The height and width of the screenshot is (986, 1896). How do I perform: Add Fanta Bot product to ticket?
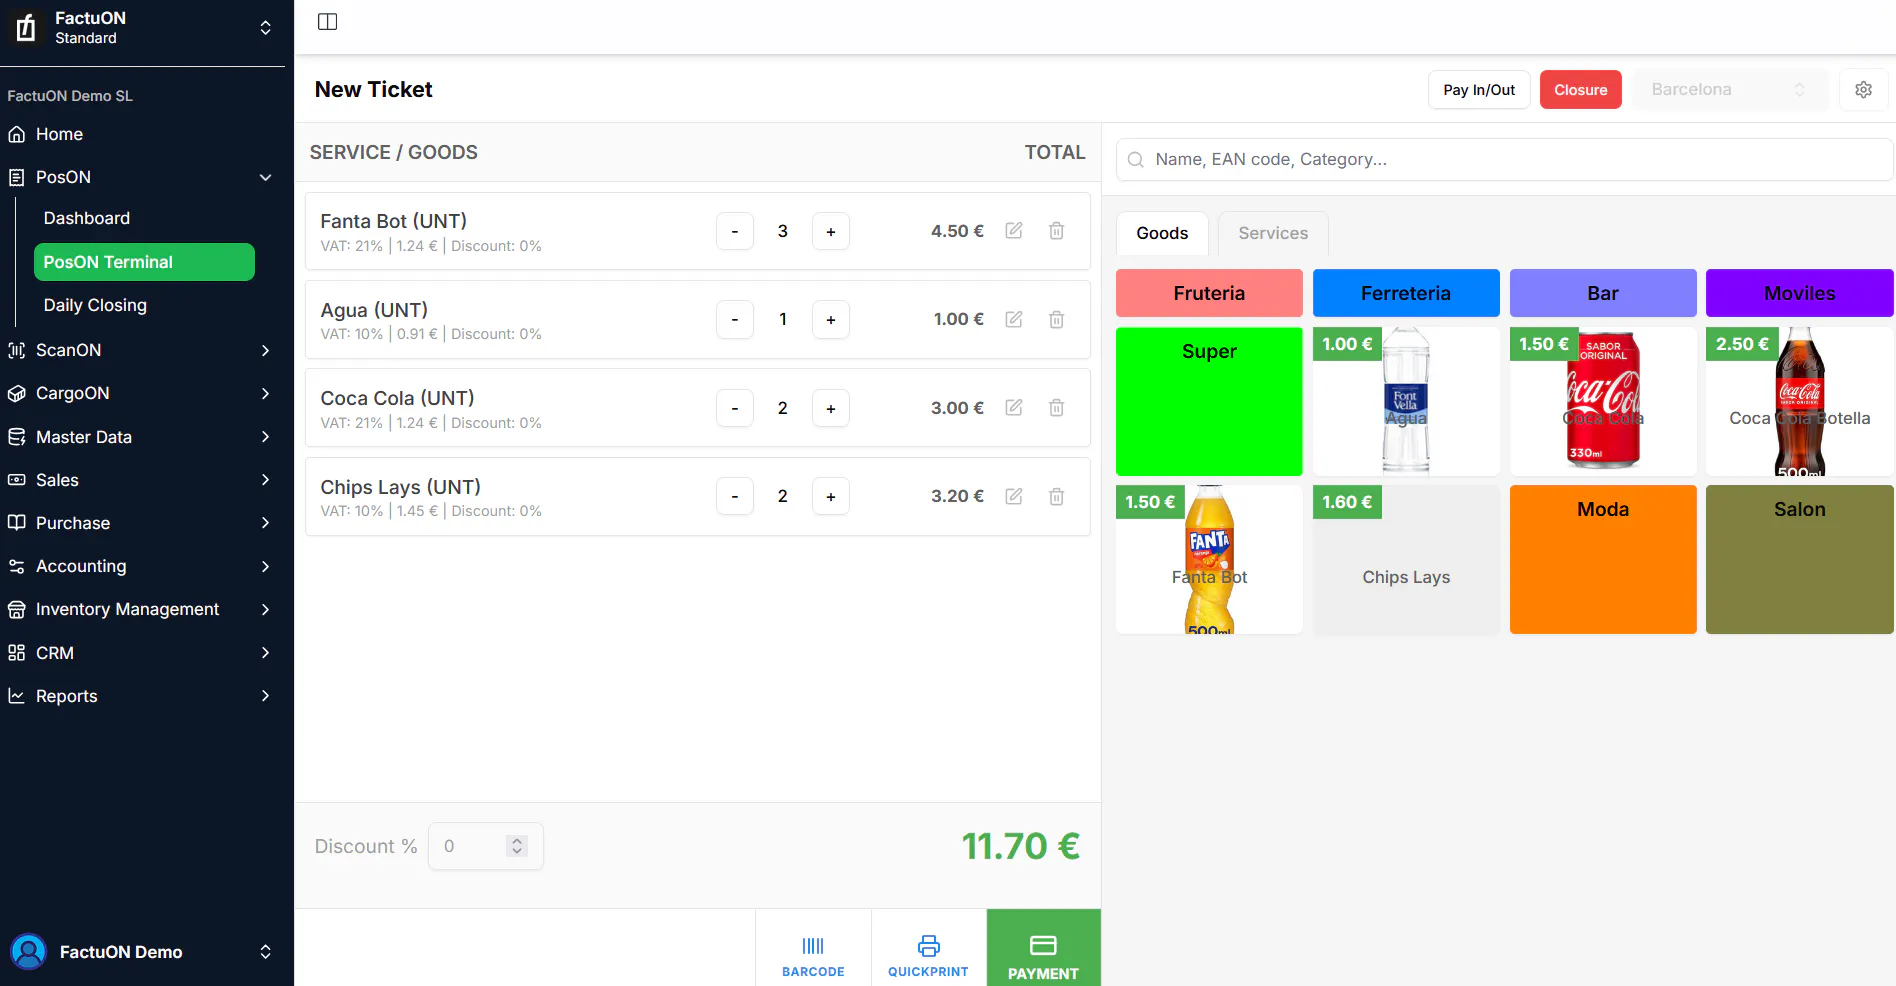tap(1209, 559)
